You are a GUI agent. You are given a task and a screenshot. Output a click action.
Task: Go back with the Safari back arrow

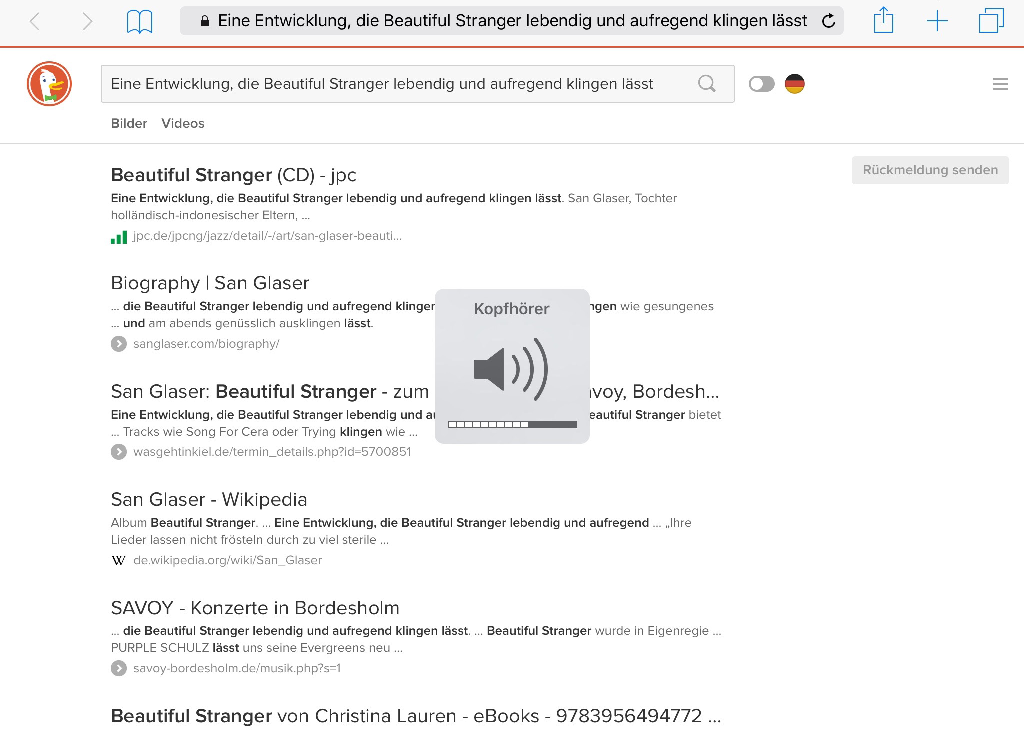(x=35, y=22)
